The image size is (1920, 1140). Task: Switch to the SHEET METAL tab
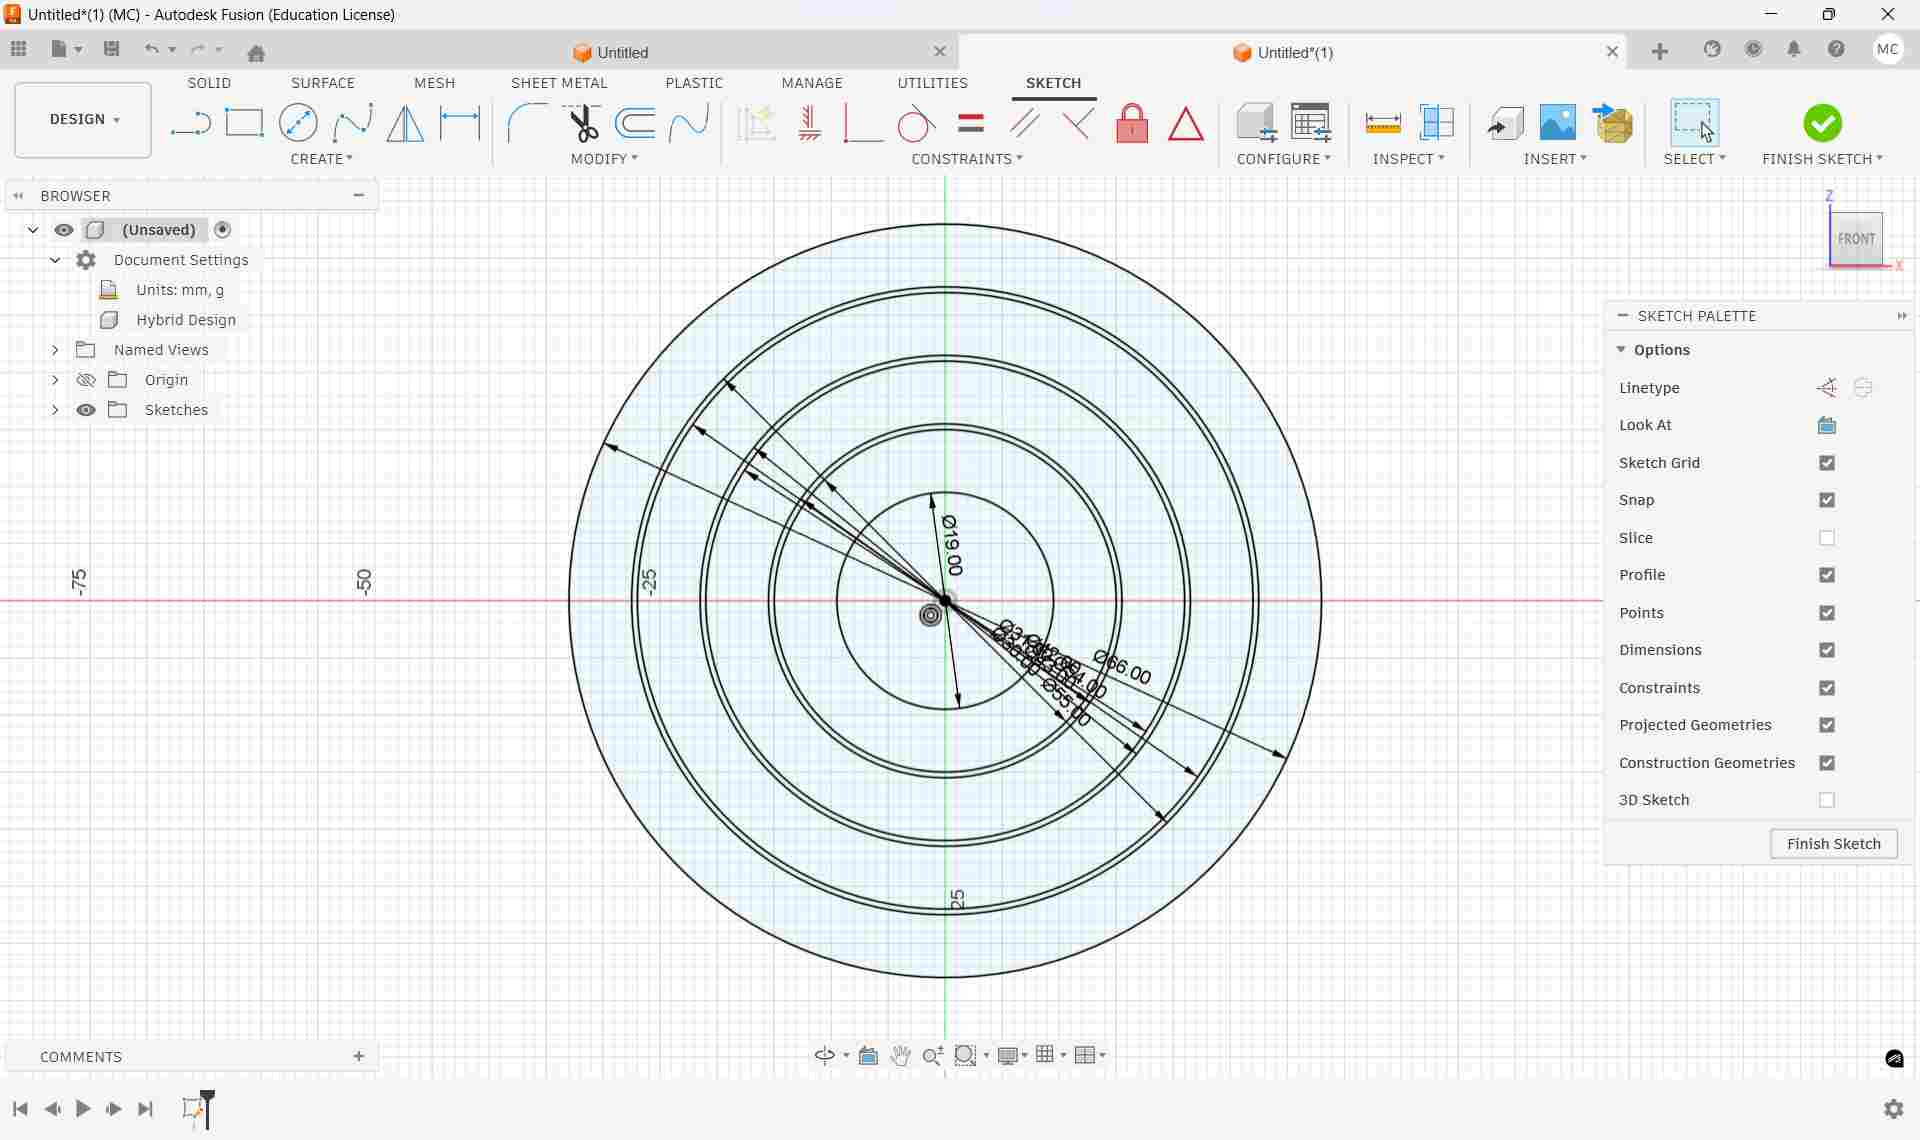pos(559,83)
